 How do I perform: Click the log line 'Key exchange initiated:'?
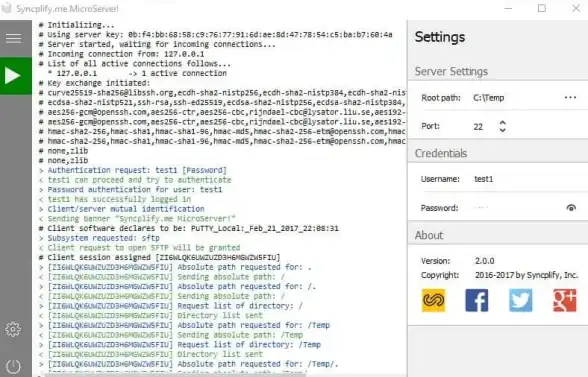coord(94,83)
